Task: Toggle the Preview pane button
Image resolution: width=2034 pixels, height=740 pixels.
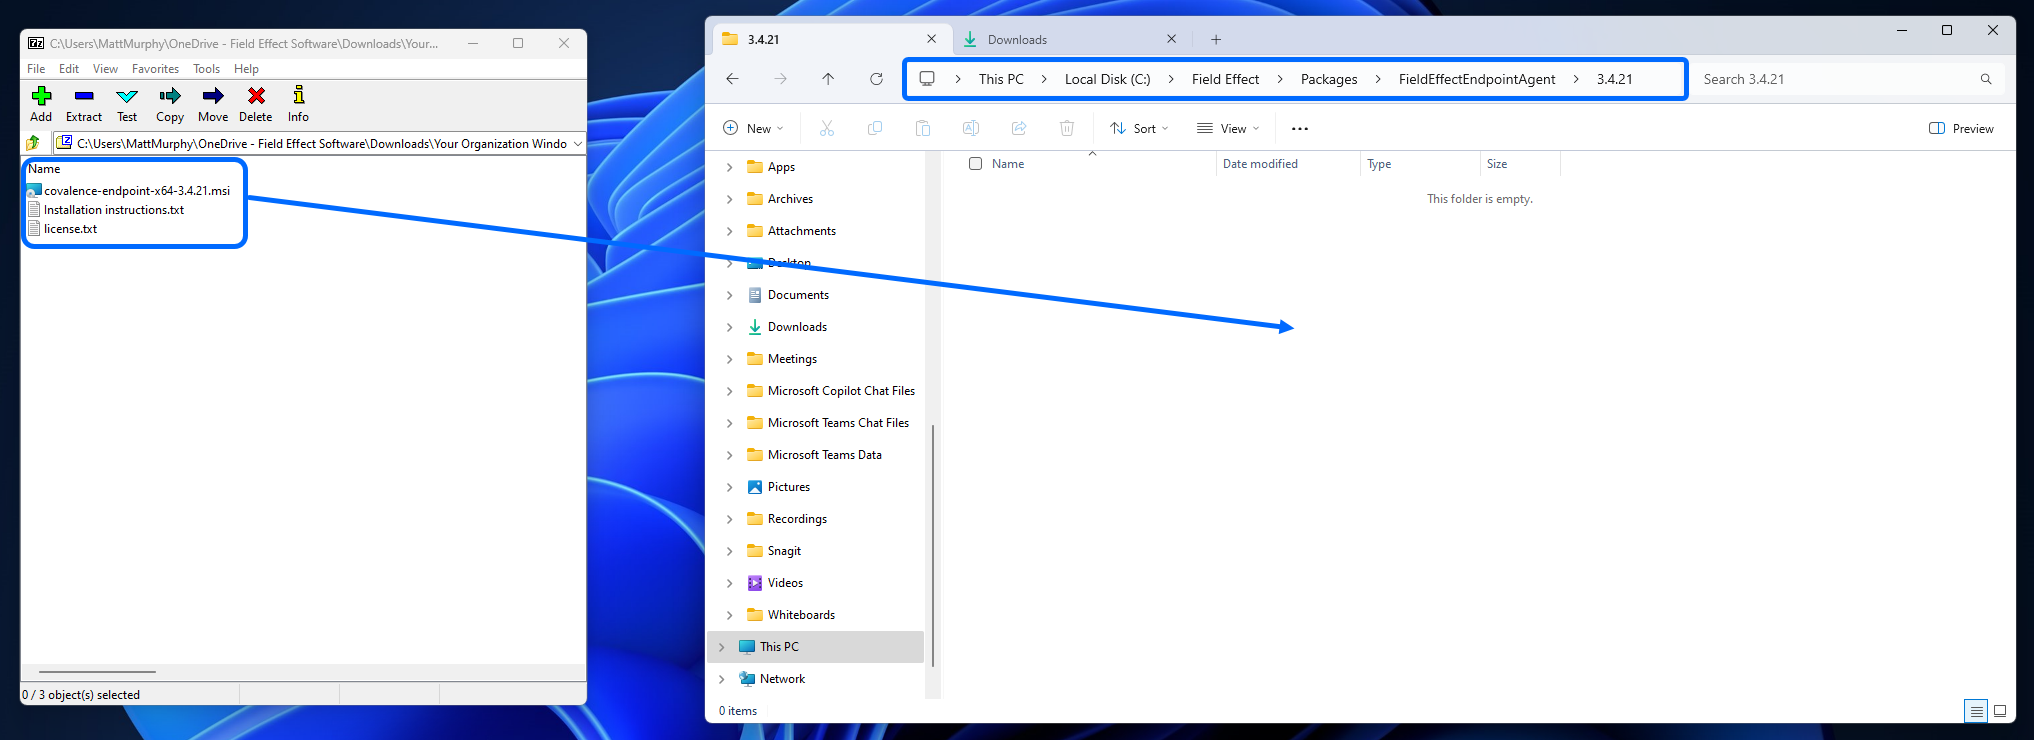Action: (x=1961, y=128)
